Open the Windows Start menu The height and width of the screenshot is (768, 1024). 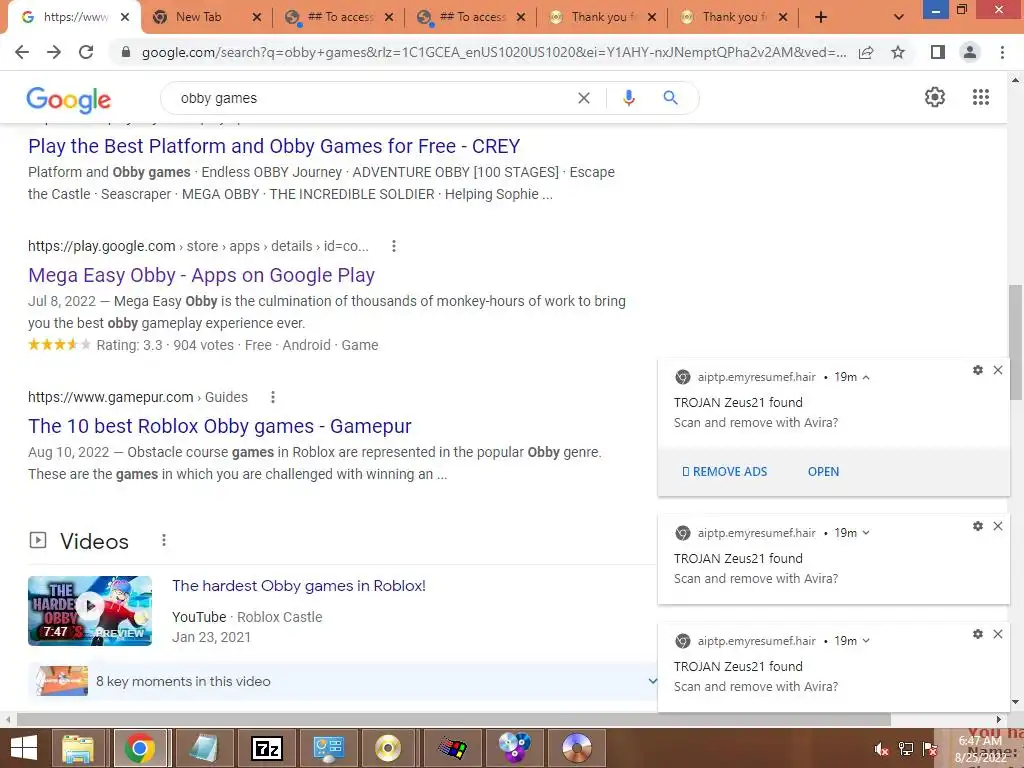[x=24, y=748]
